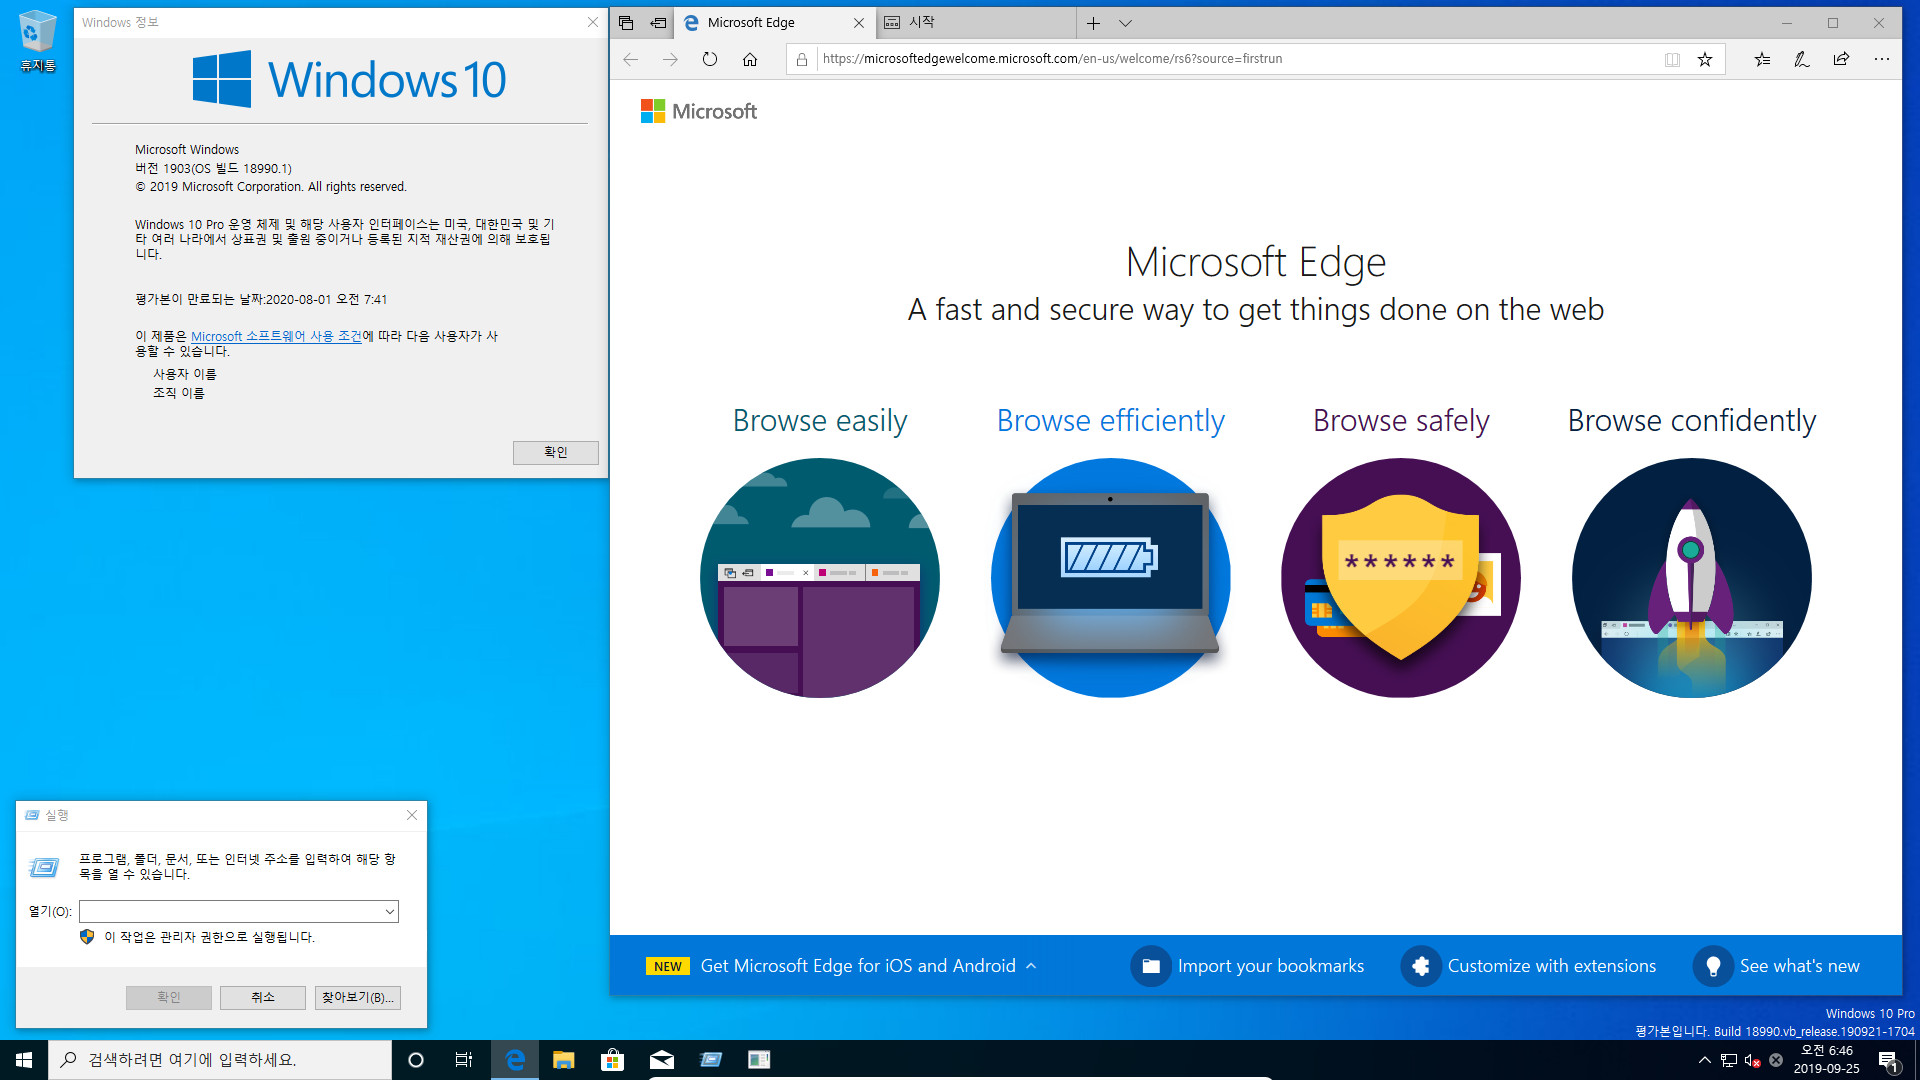Show tabs you've set aside icon
Image resolution: width=1920 pixels, height=1080 pixels.
tap(626, 22)
